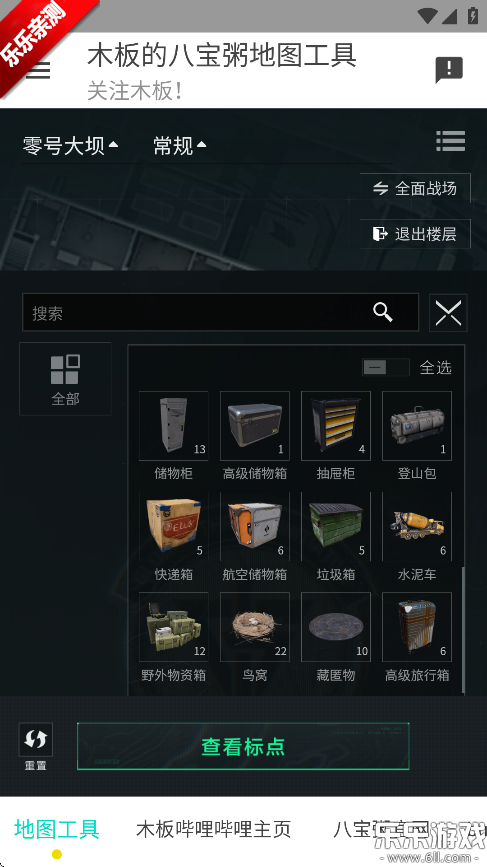The height and width of the screenshot is (867, 487).
Task: Tap the feedback message icon
Action: click(449, 70)
